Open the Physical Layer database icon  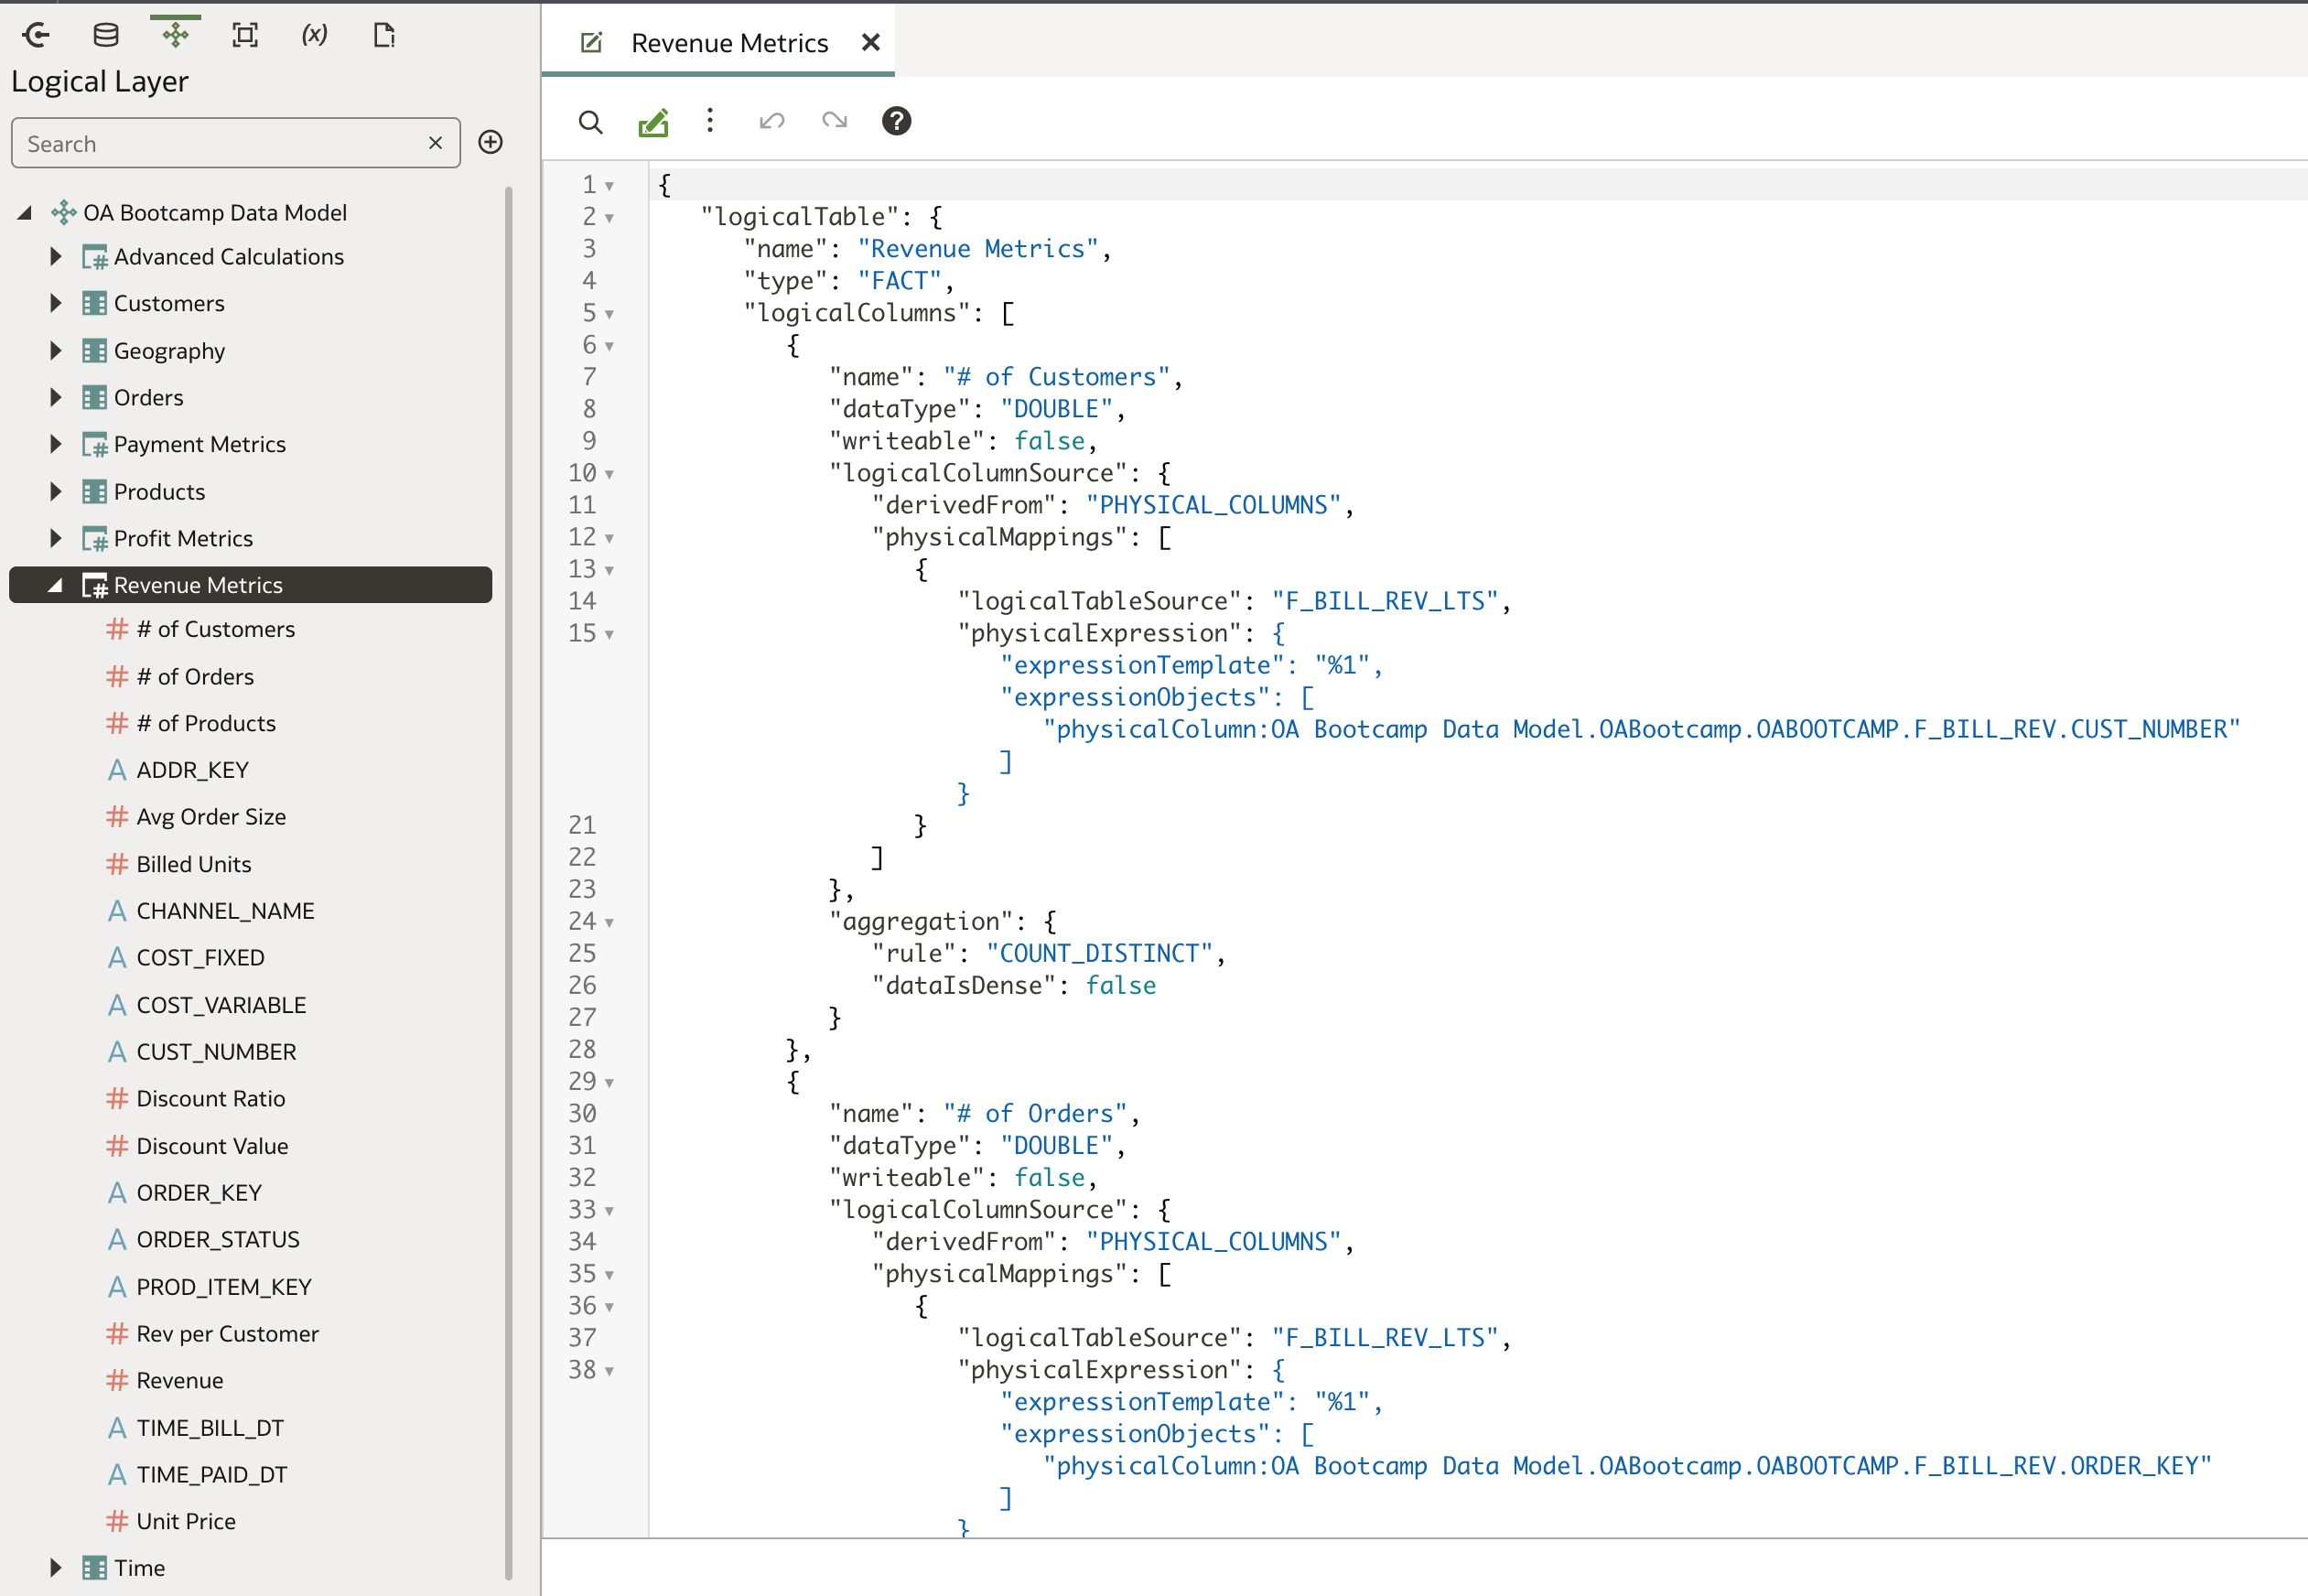106,35
